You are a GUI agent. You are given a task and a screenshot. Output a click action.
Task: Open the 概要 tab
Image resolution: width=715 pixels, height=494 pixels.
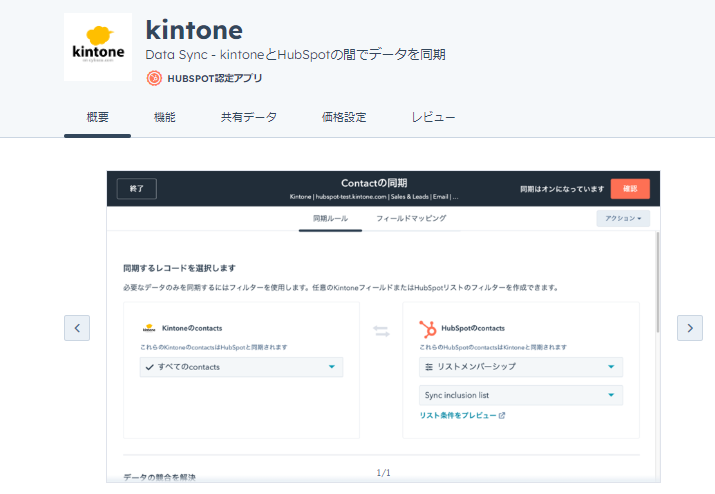click(98, 117)
